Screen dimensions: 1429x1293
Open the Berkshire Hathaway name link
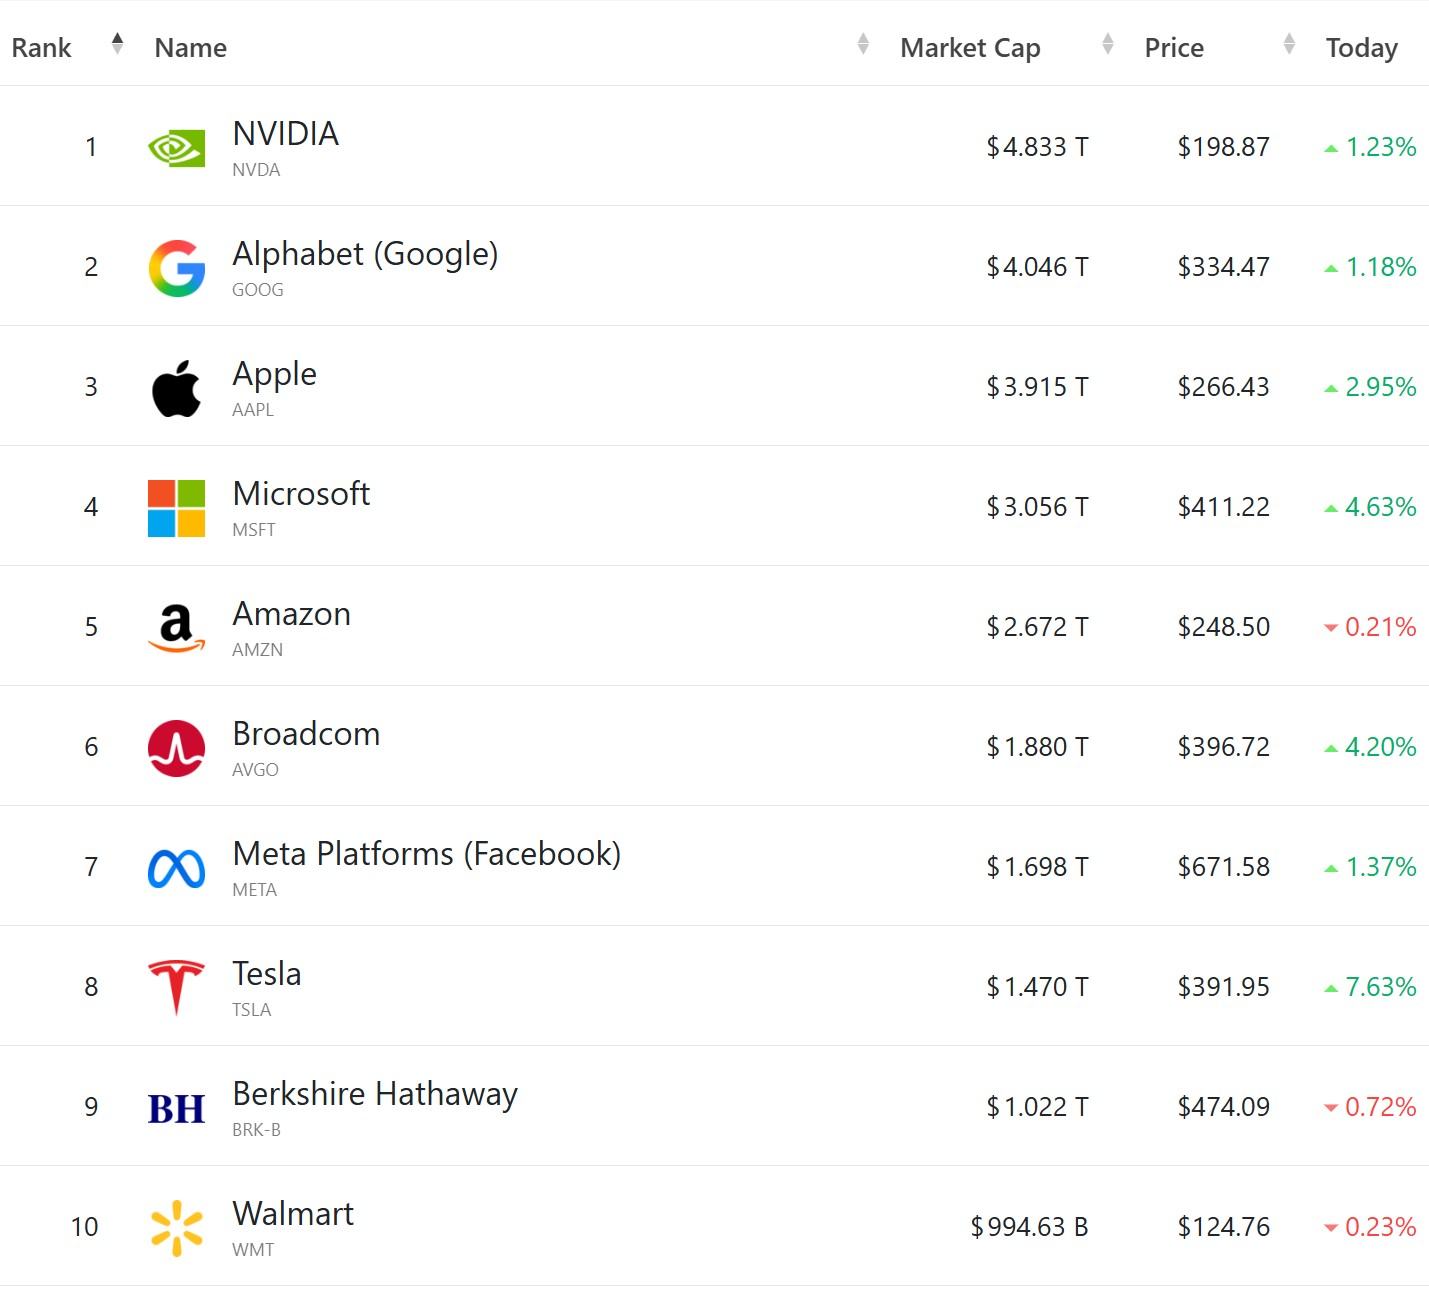click(x=375, y=1094)
